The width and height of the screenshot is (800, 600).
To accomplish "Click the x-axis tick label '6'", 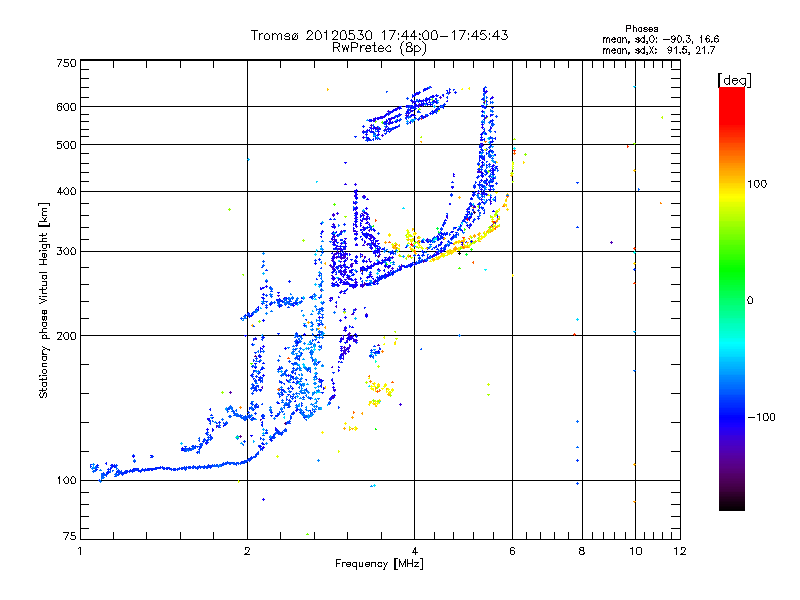I will click(512, 551).
